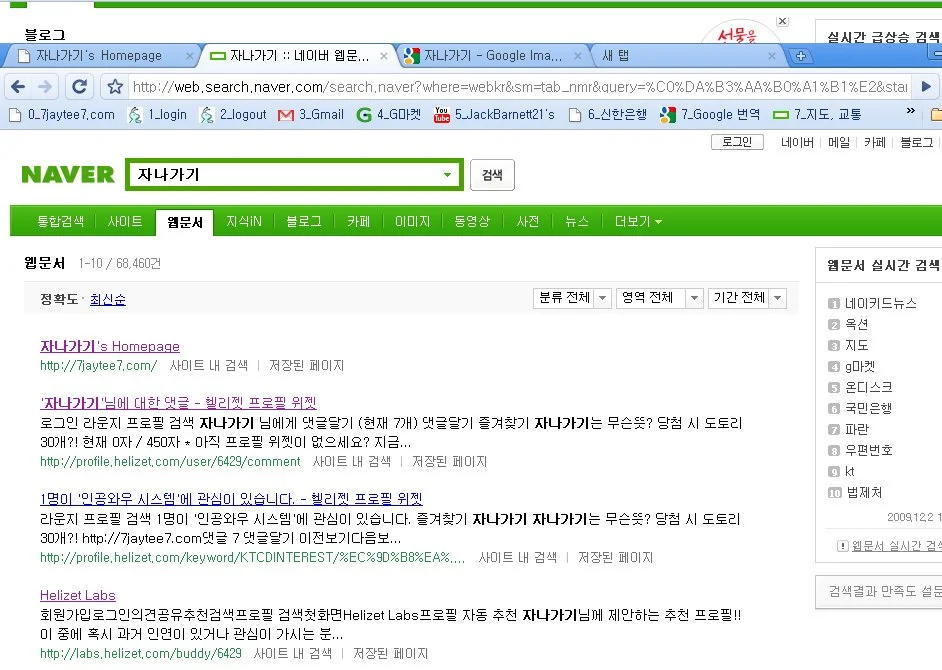This screenshot has height=670, width=942.
Task: Open the 2_logout bookmark
Action: pos(233,114)
